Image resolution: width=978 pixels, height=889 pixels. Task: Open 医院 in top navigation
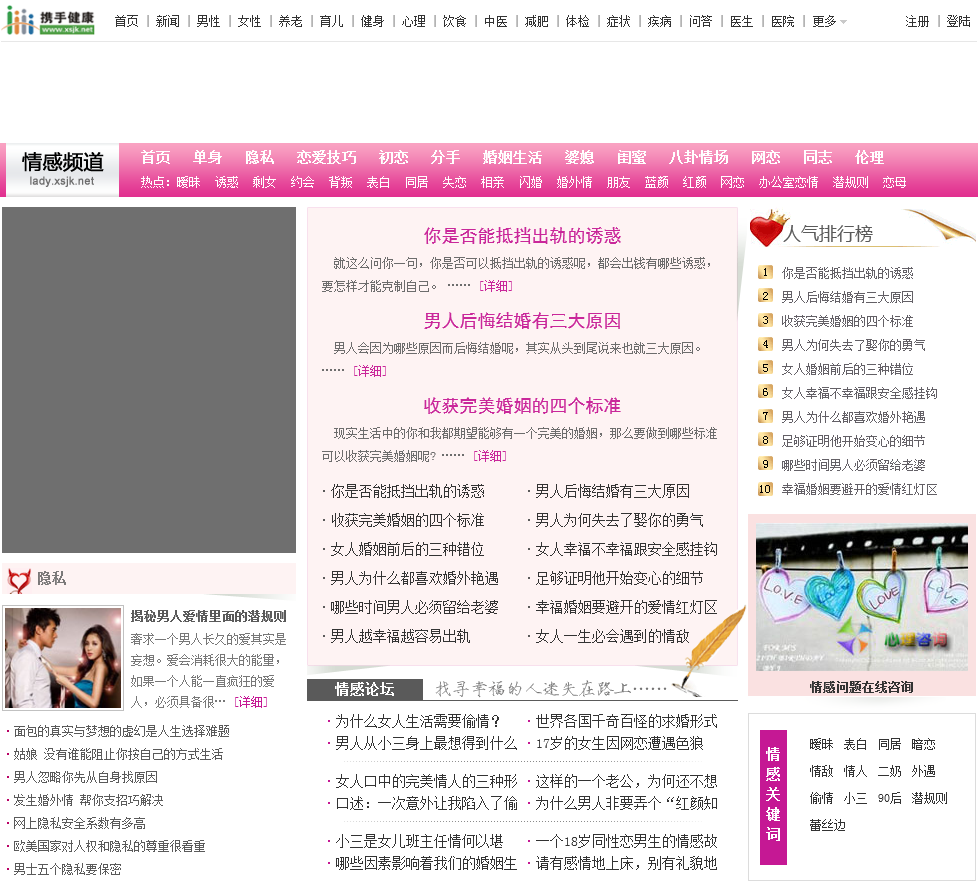(x=783, y=21)
